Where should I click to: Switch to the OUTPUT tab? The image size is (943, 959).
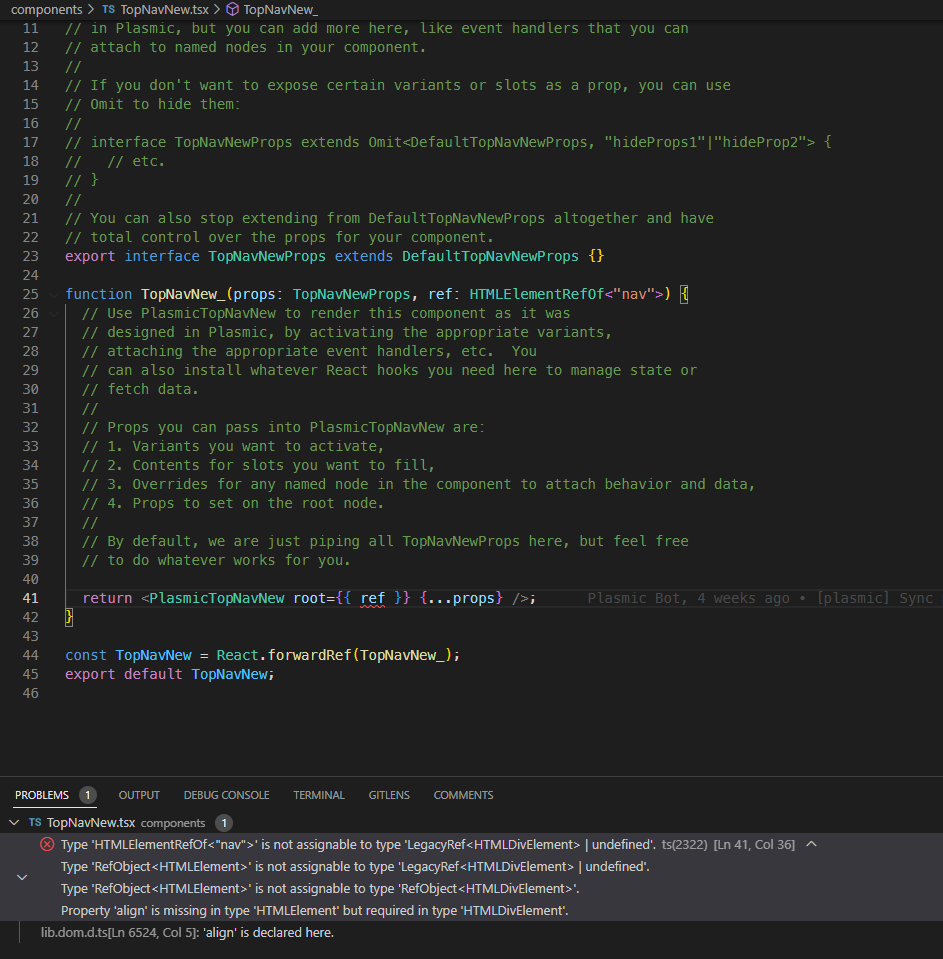[139, 795]
